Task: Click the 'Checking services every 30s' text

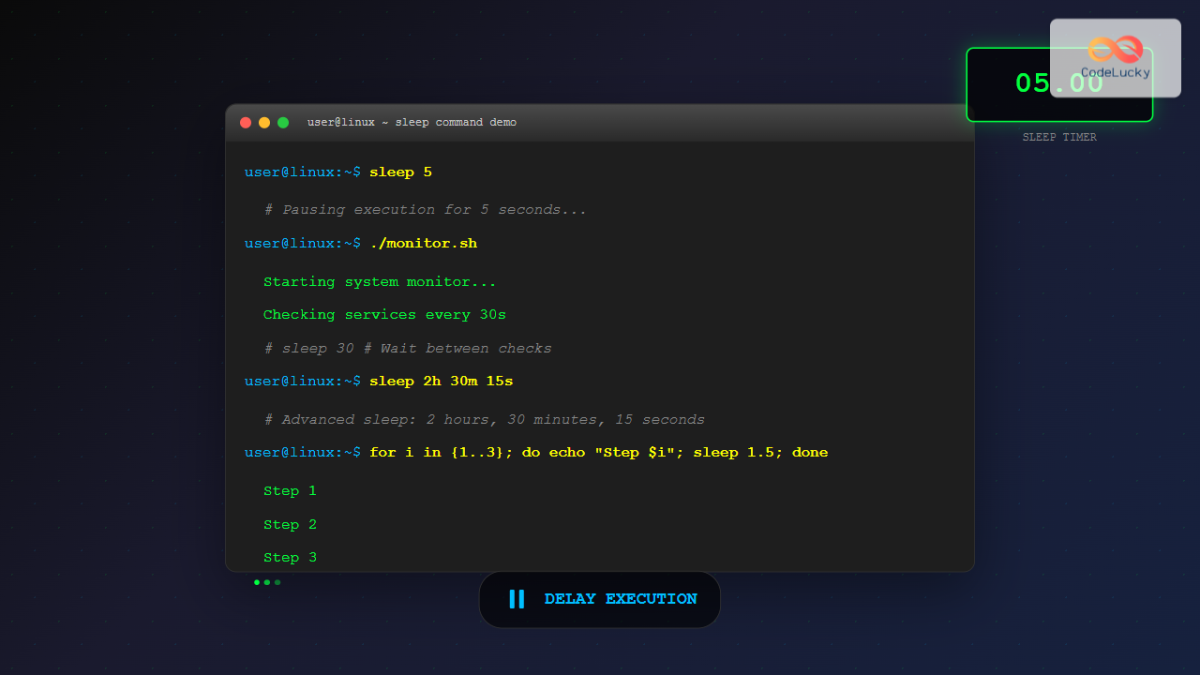Action: (385, 314)
